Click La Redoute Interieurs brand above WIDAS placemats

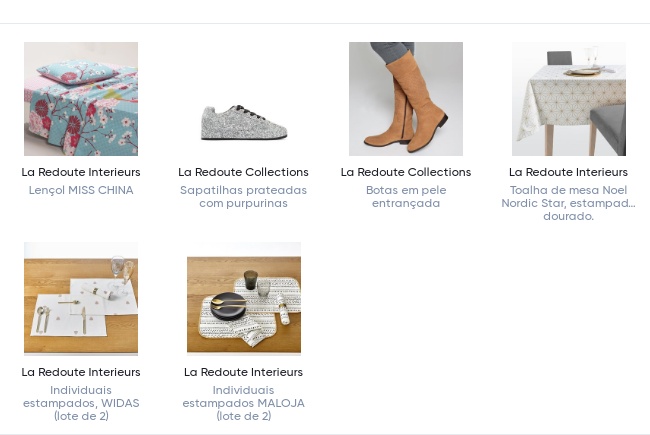[81, 372]
